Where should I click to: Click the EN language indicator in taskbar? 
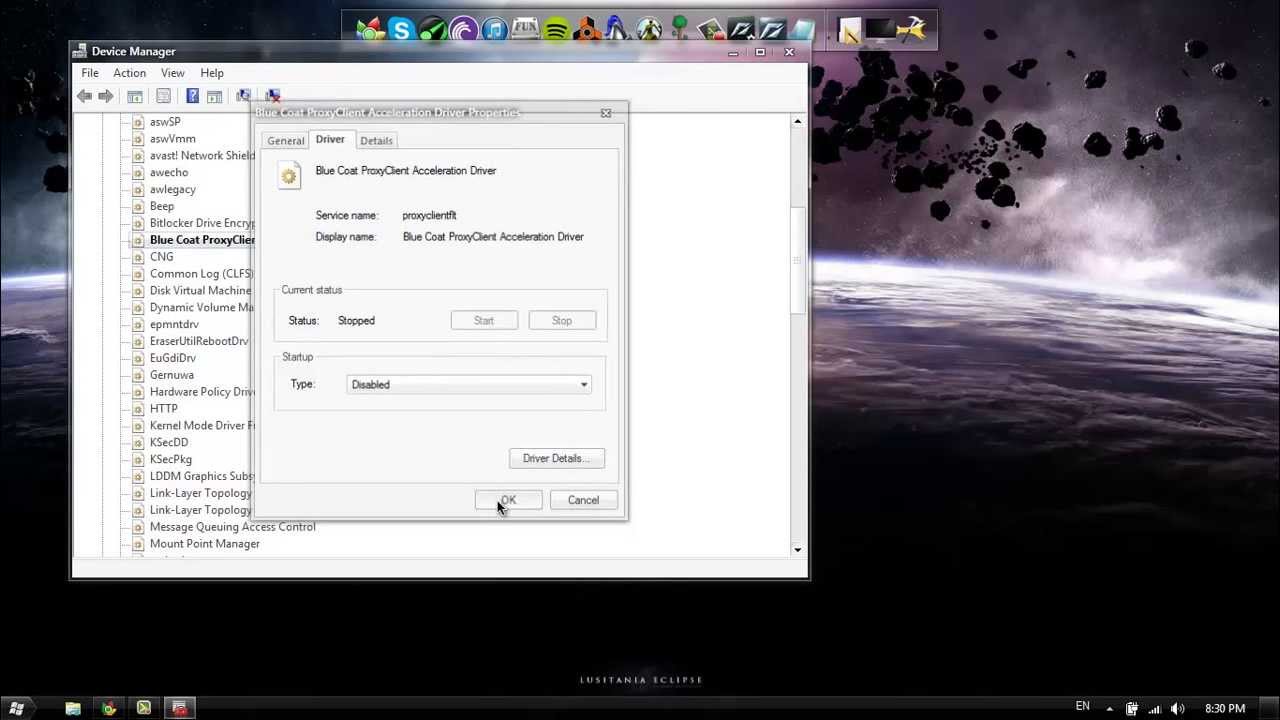[1082, 707]
